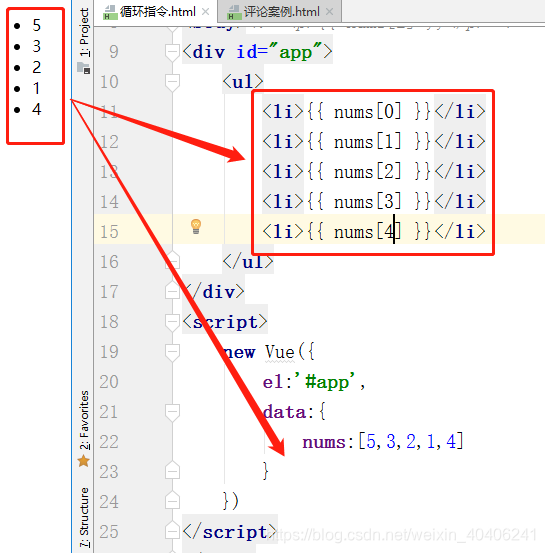Click the closing </ul> tag
The width and height of the screenshot is (545, 553).
(248, 262)
